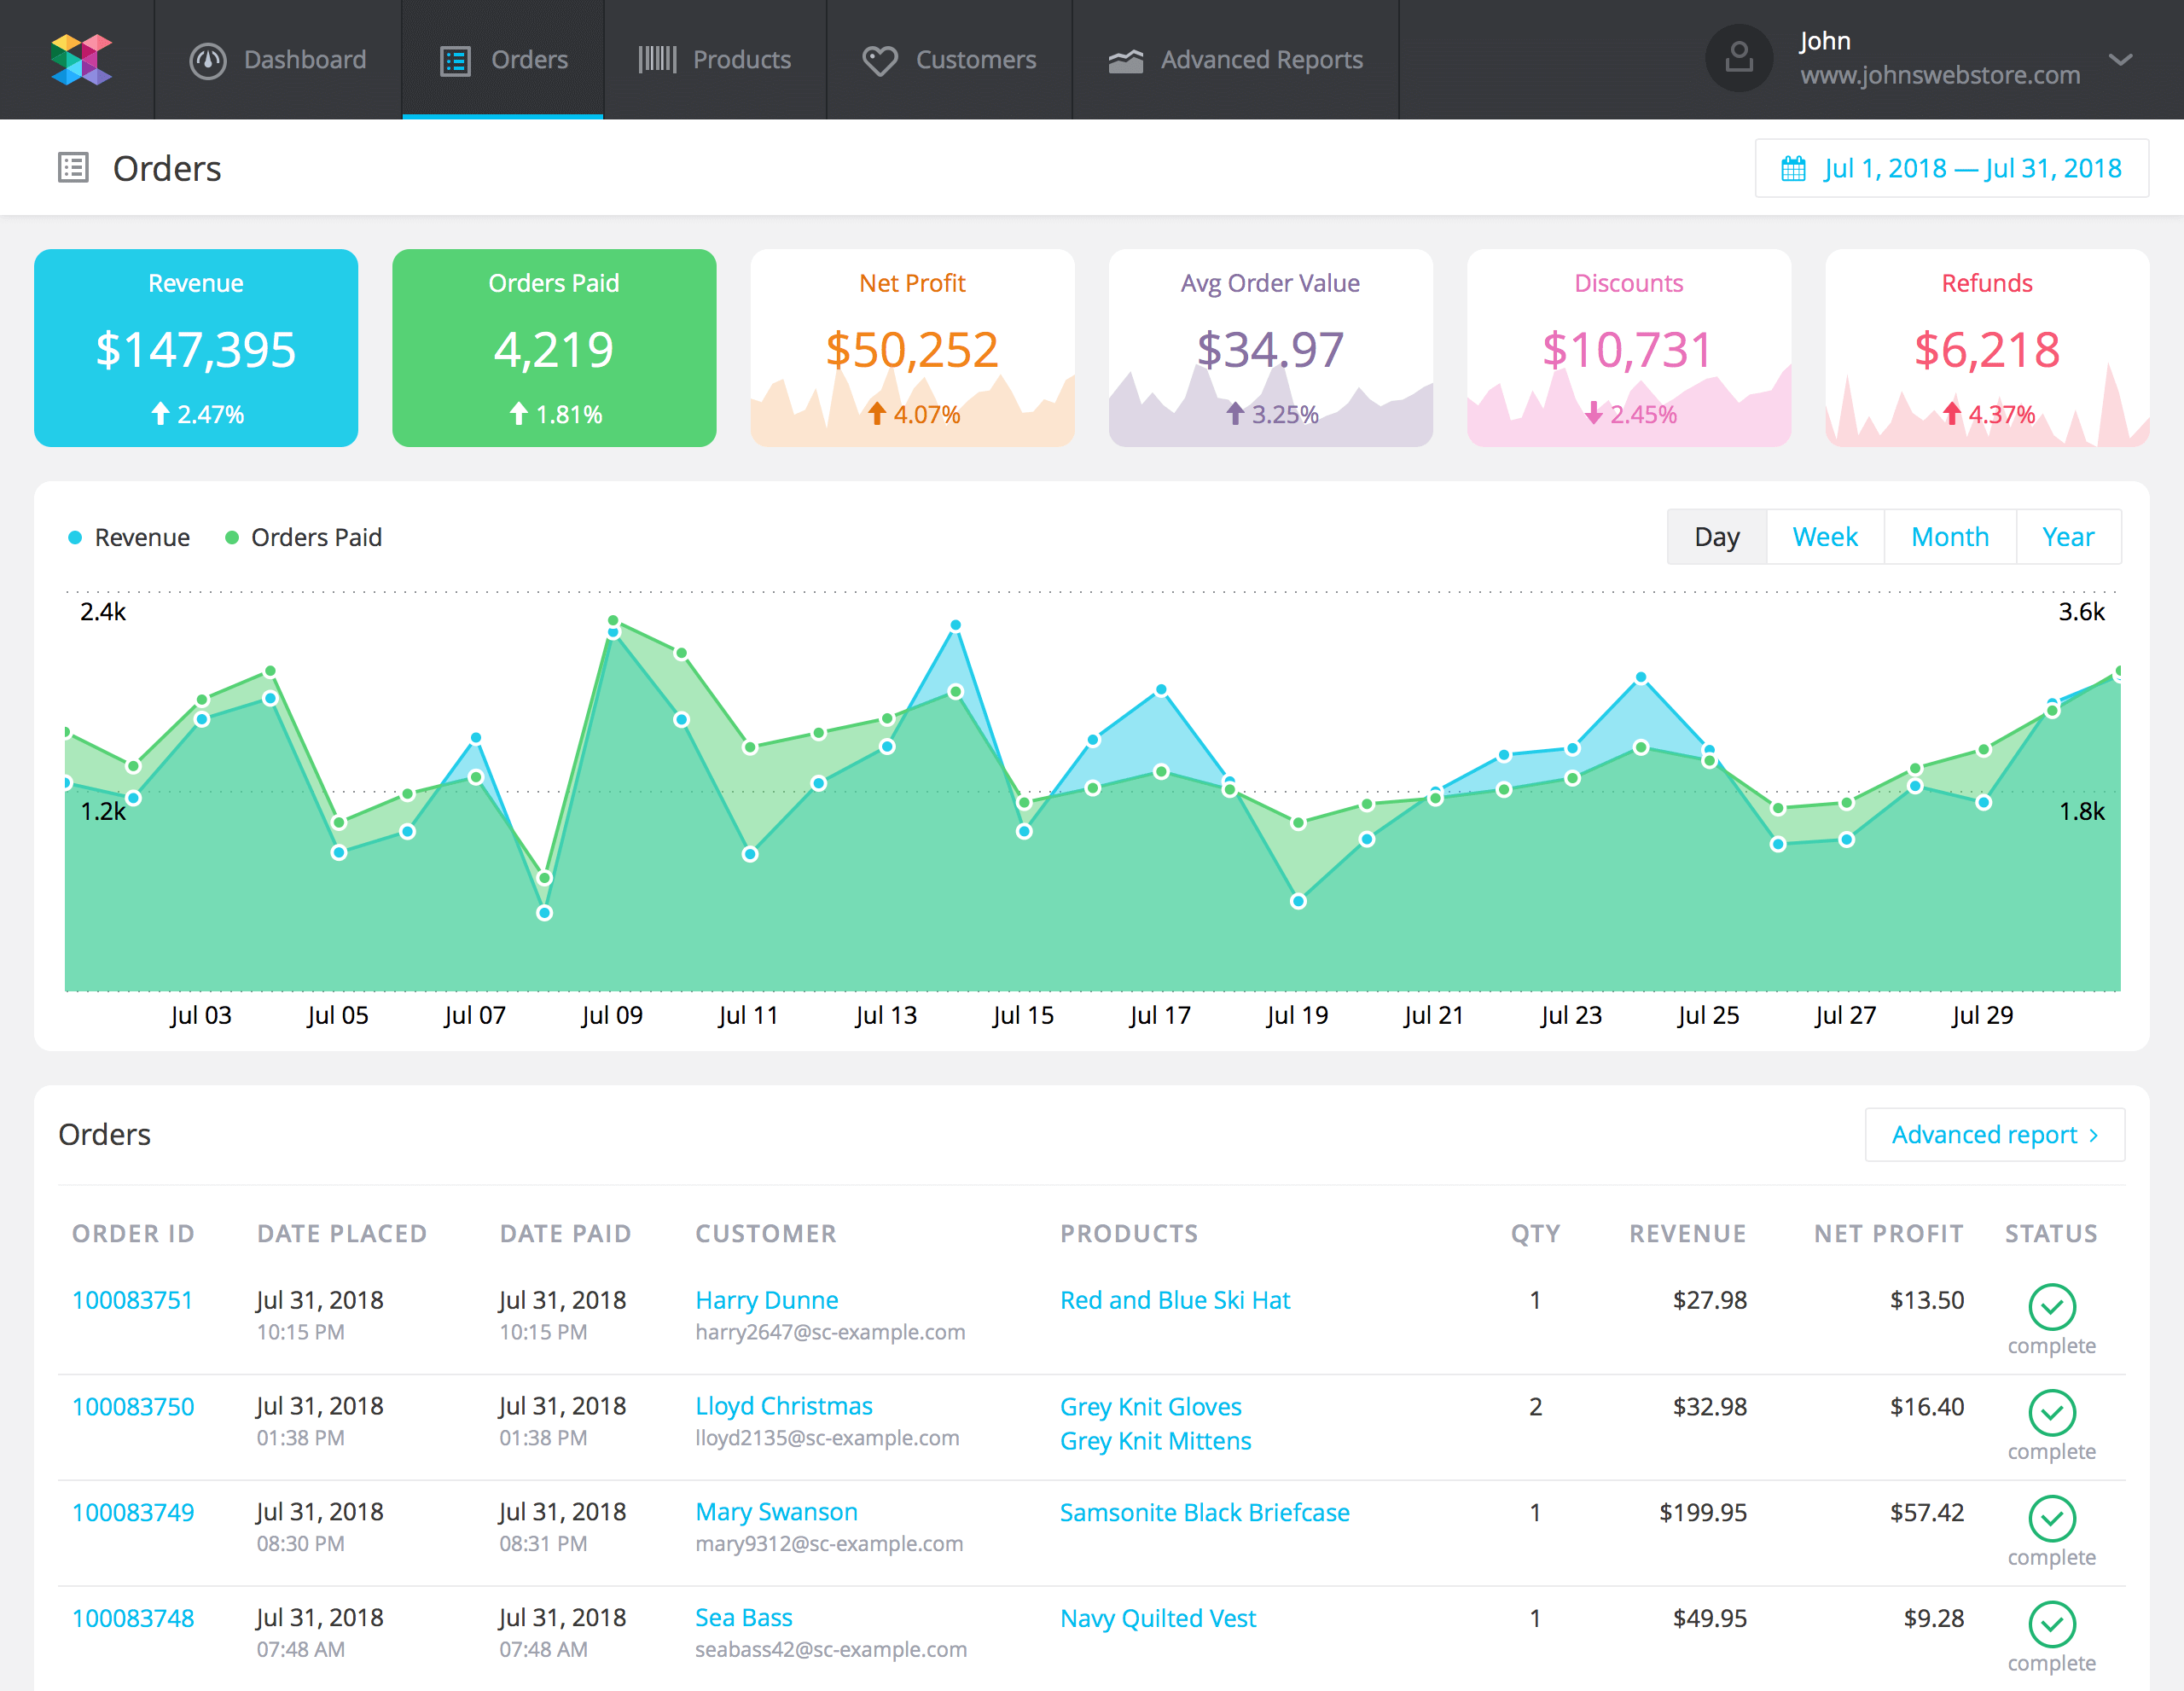This screenshot has width=2184, height=1691.
Task: Open product Grey Knit Mittens
Action: pos(1155,1441)
